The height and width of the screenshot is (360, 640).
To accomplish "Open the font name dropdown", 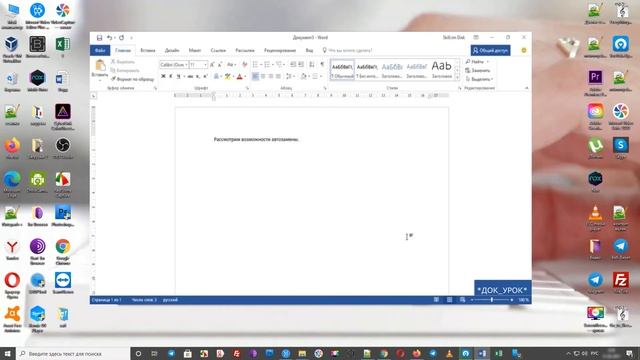I will coord(187,64).
